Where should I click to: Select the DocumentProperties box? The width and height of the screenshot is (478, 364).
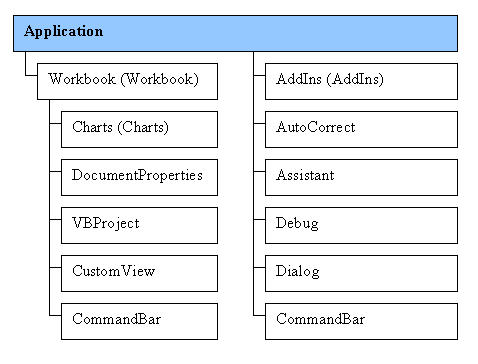coord(139,177)
